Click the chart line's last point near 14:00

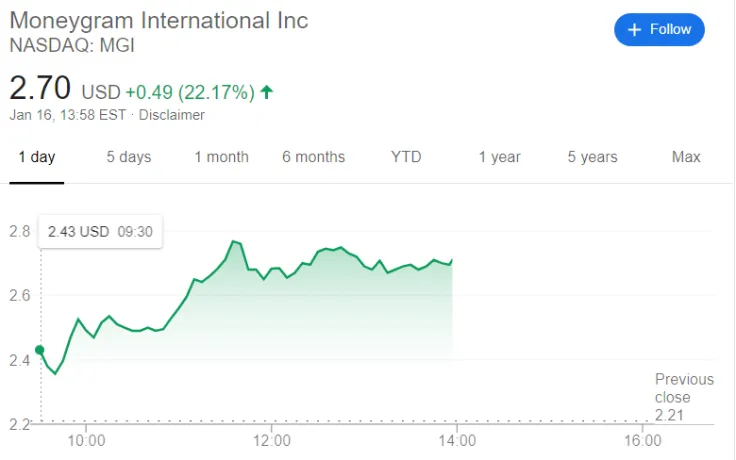point(452,260)
